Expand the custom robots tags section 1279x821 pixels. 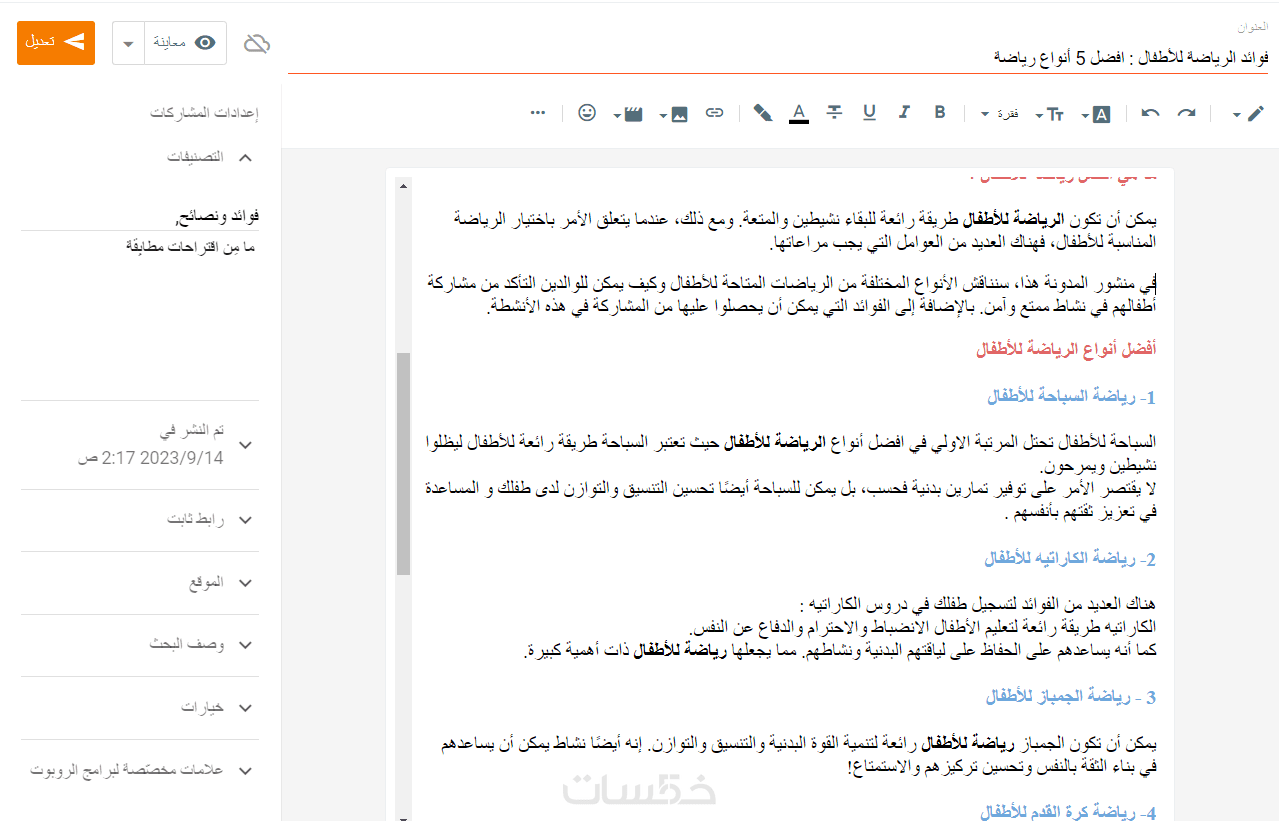[x=246, y=771]
